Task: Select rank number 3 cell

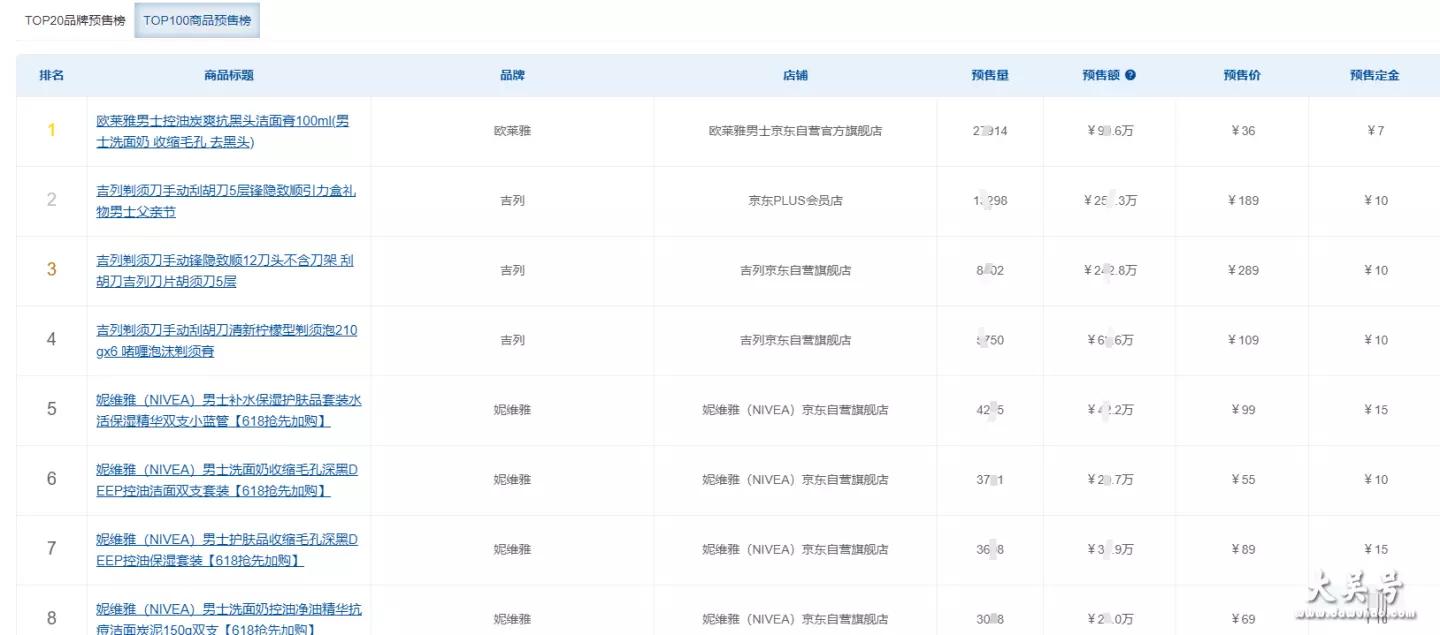Action: pos(52,270)
